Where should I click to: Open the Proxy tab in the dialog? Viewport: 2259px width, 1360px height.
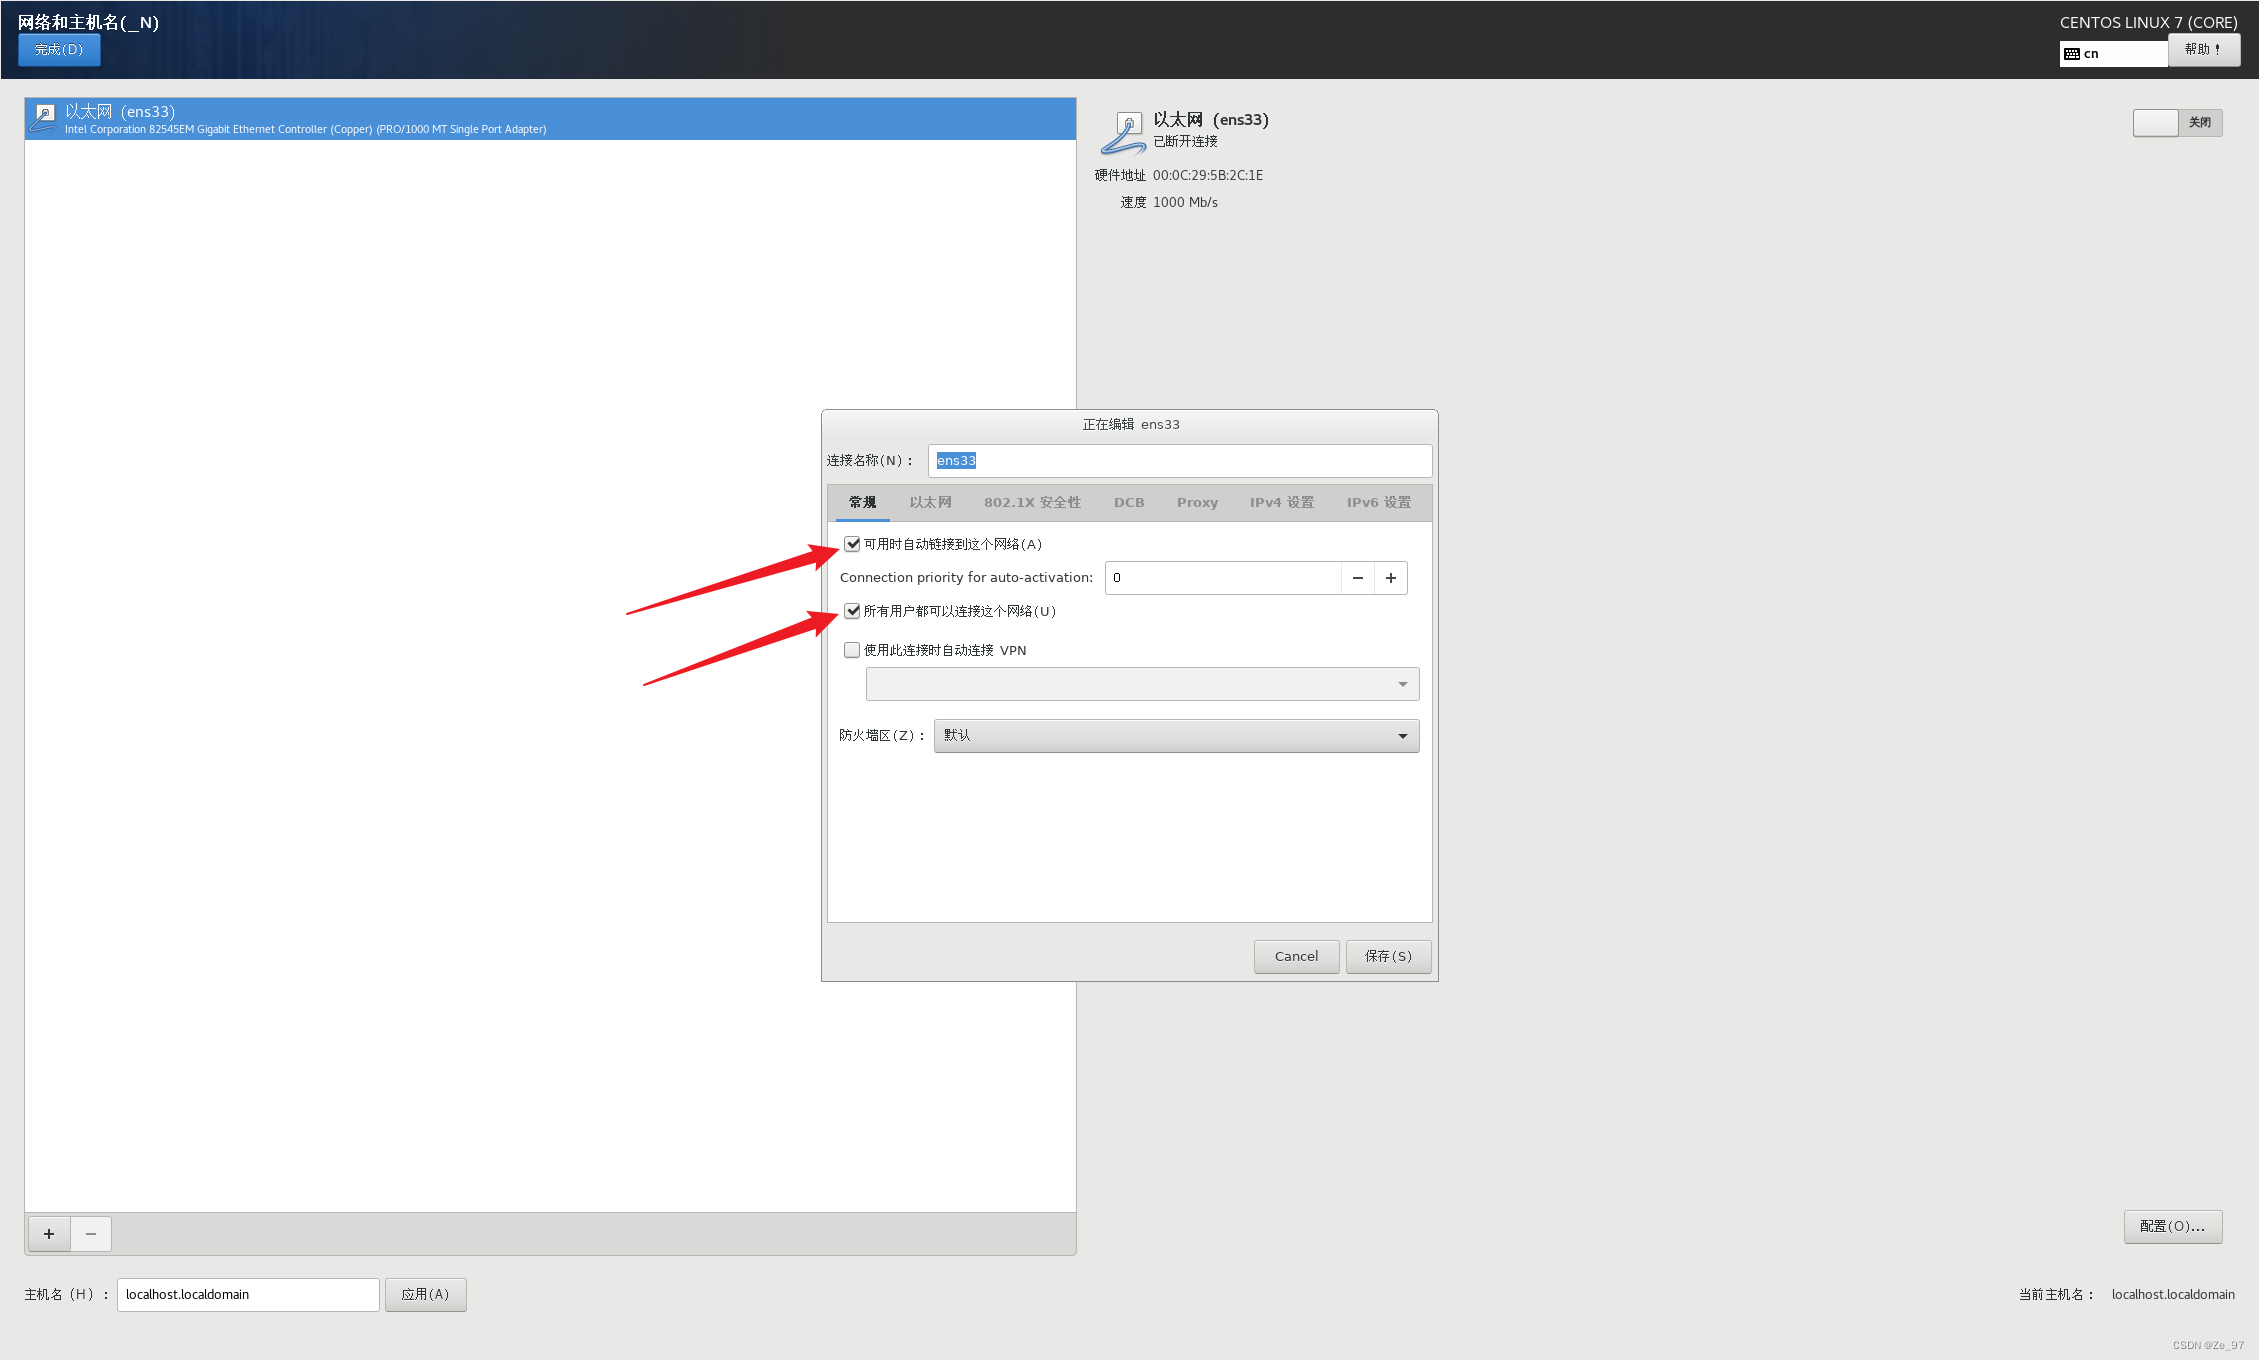[x=1197, y=502]
